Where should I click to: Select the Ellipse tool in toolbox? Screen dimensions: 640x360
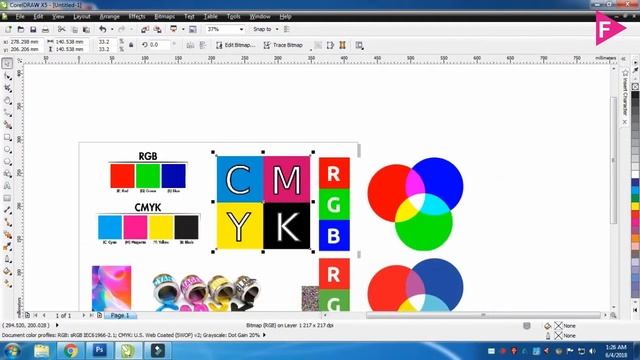coord(7,149)
